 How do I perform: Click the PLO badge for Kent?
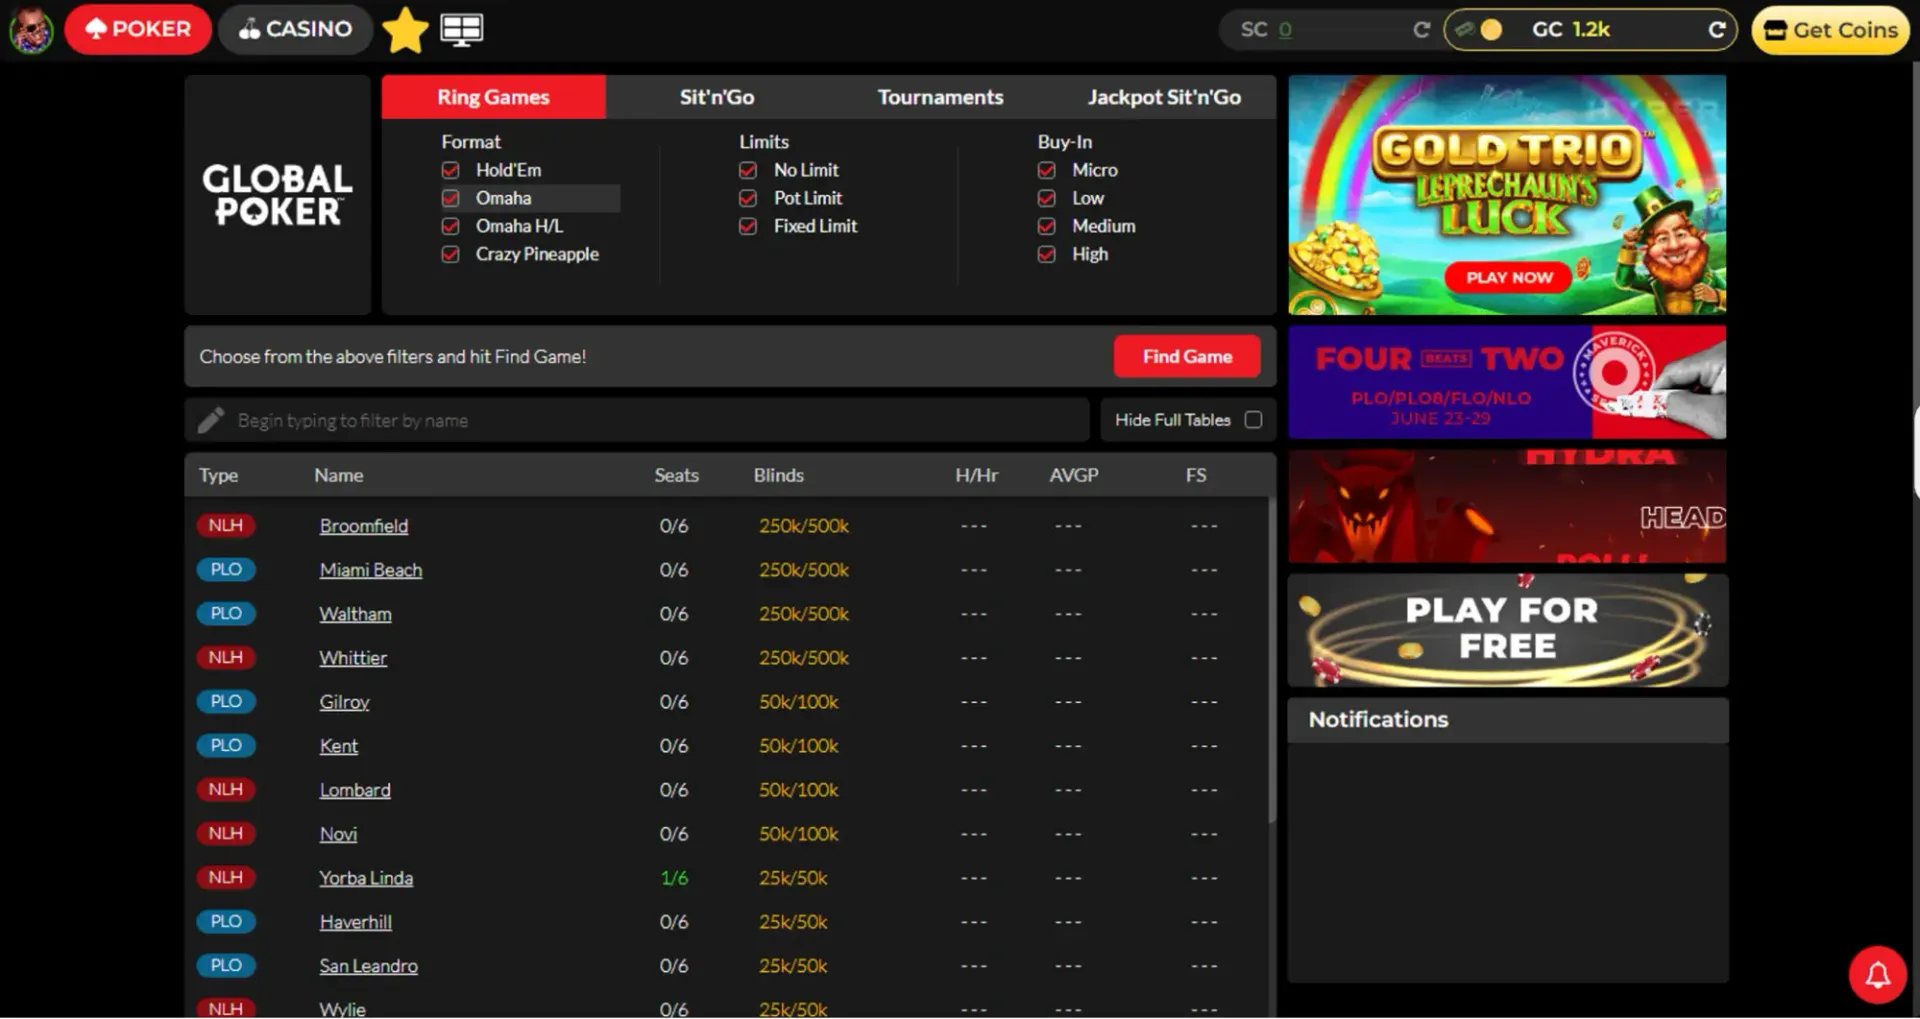226,745
